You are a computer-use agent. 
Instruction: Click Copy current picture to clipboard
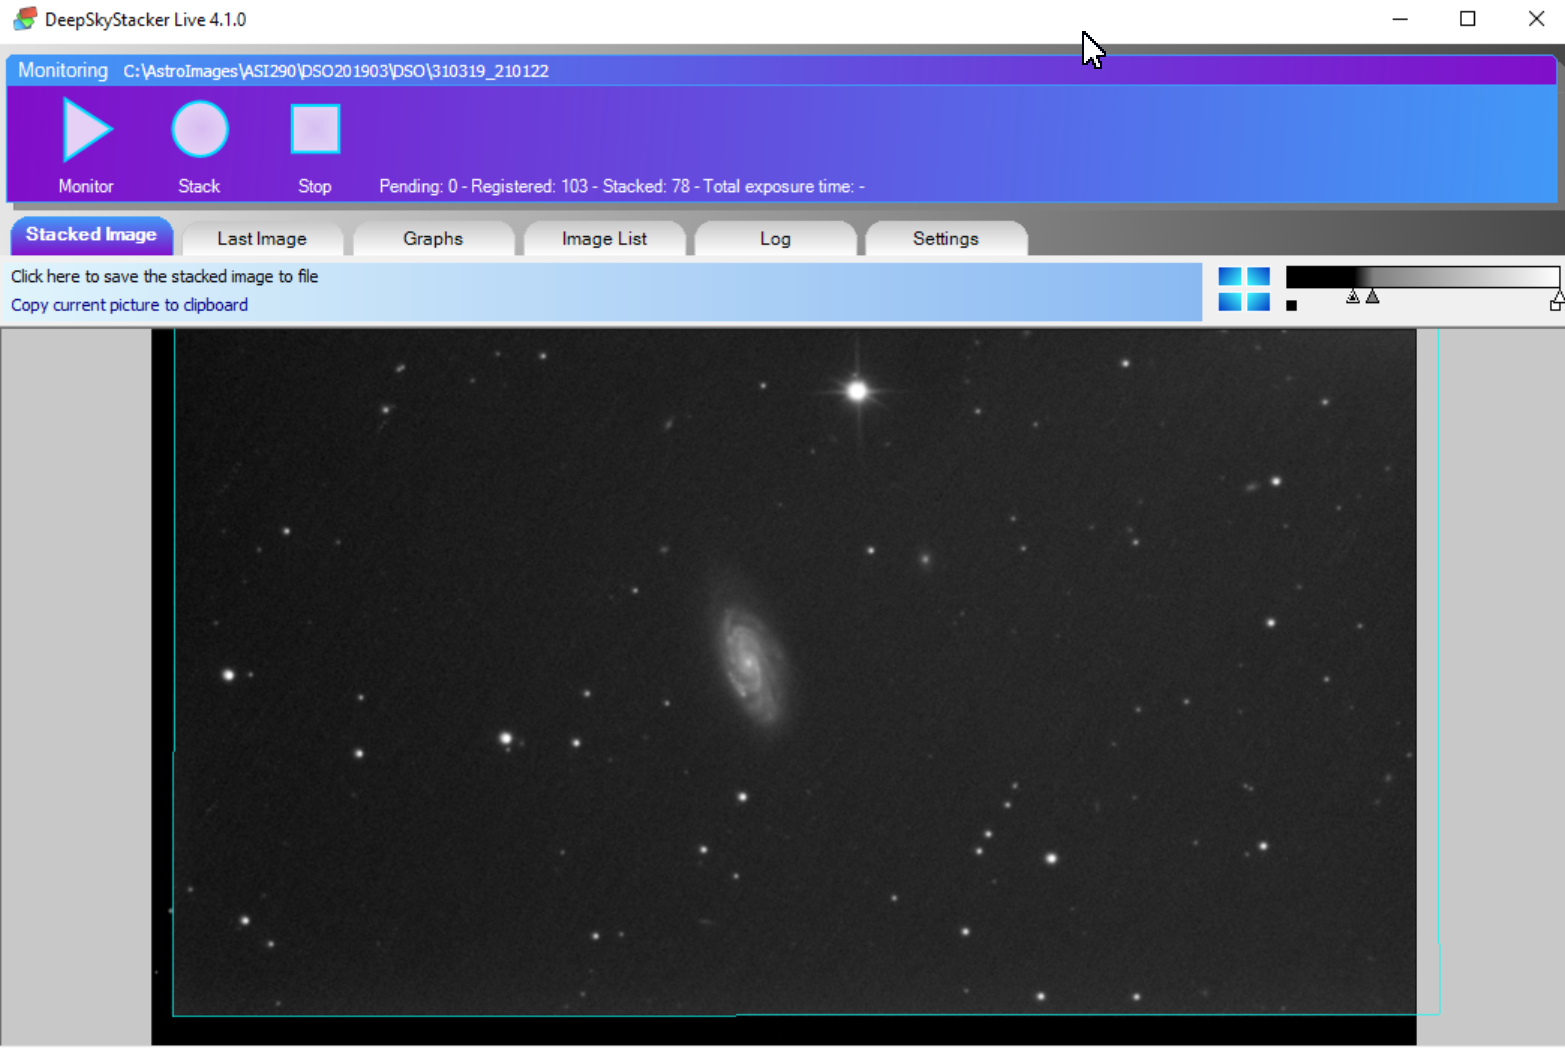130,305
